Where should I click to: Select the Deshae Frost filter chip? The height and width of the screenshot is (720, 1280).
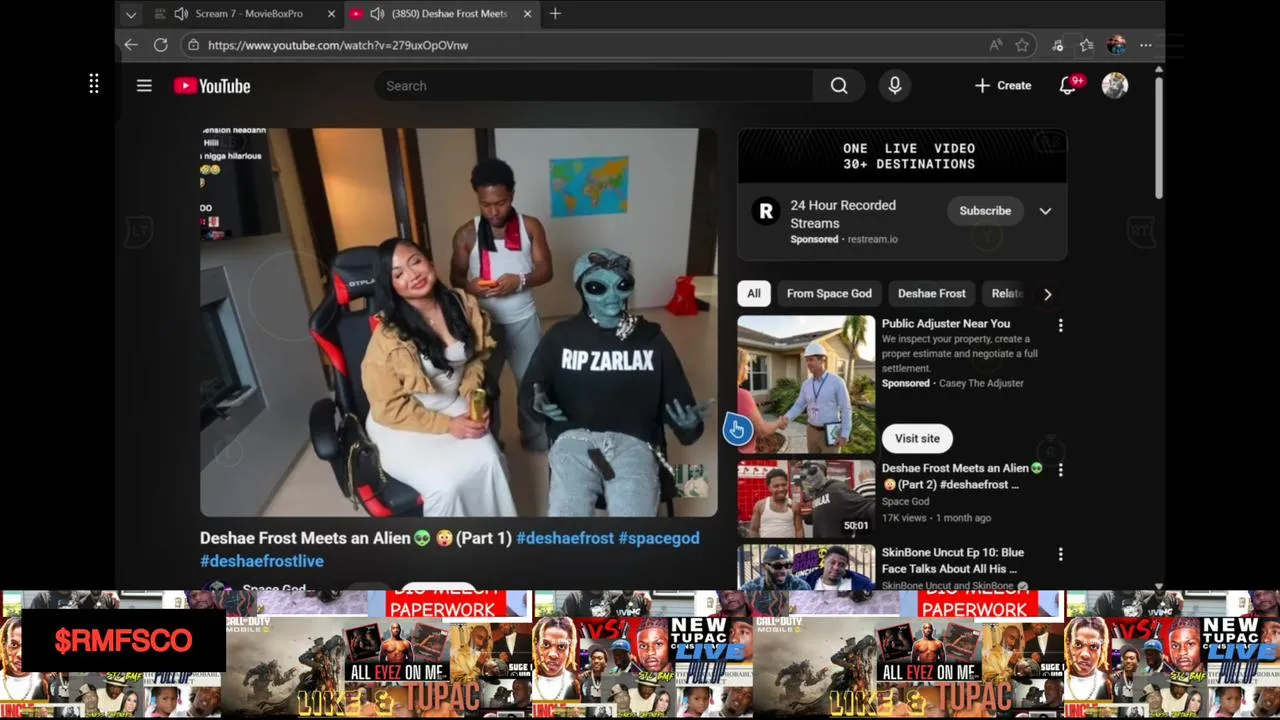click(x=931, y=293)
